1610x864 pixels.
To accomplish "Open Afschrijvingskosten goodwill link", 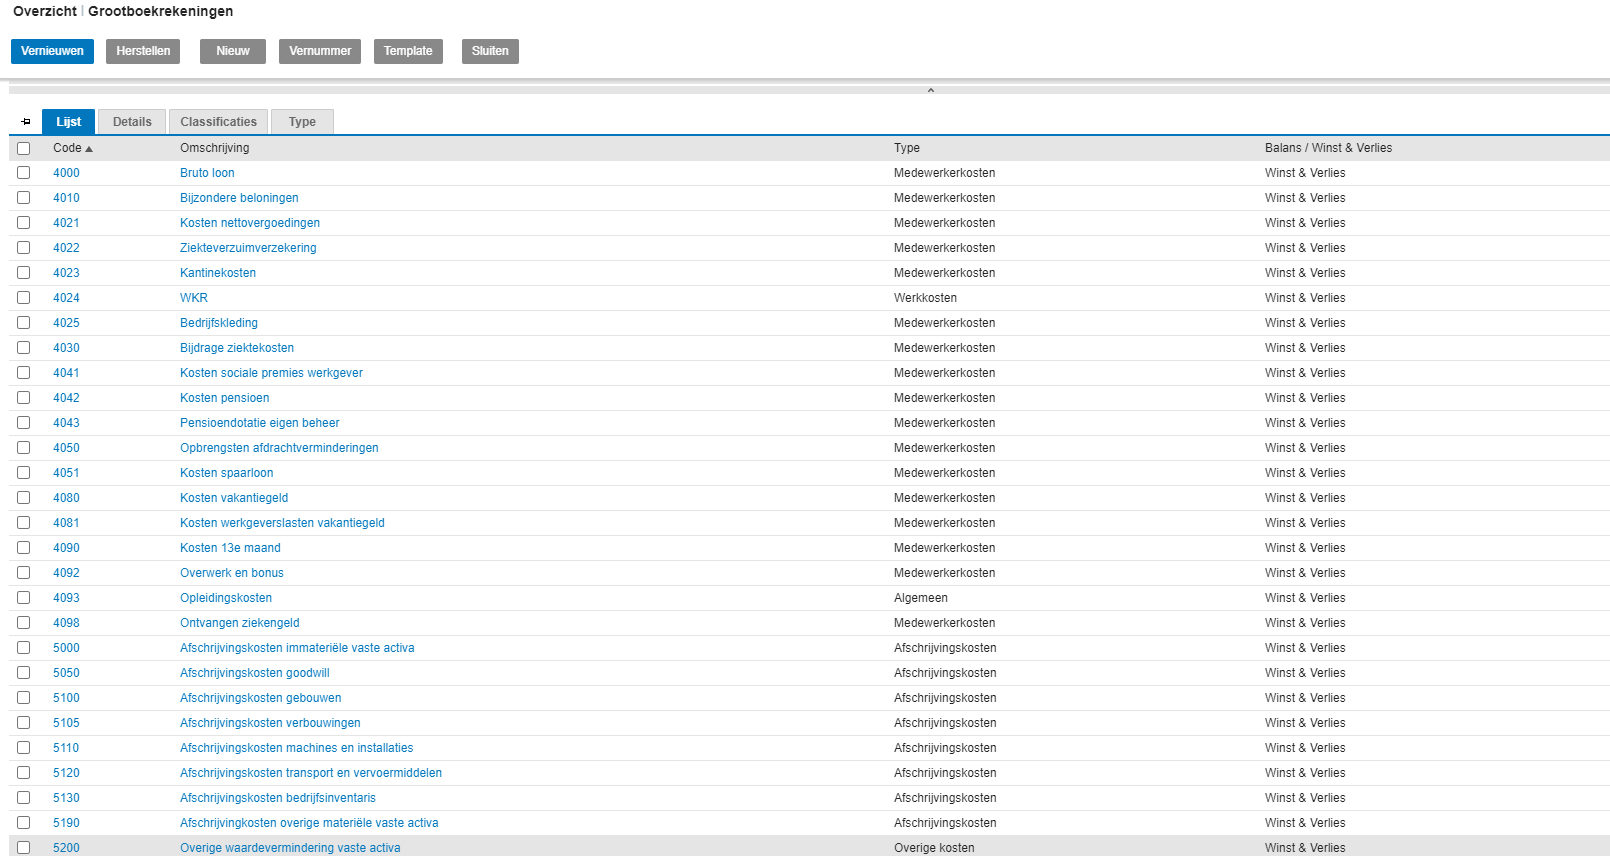I will 254,673.
